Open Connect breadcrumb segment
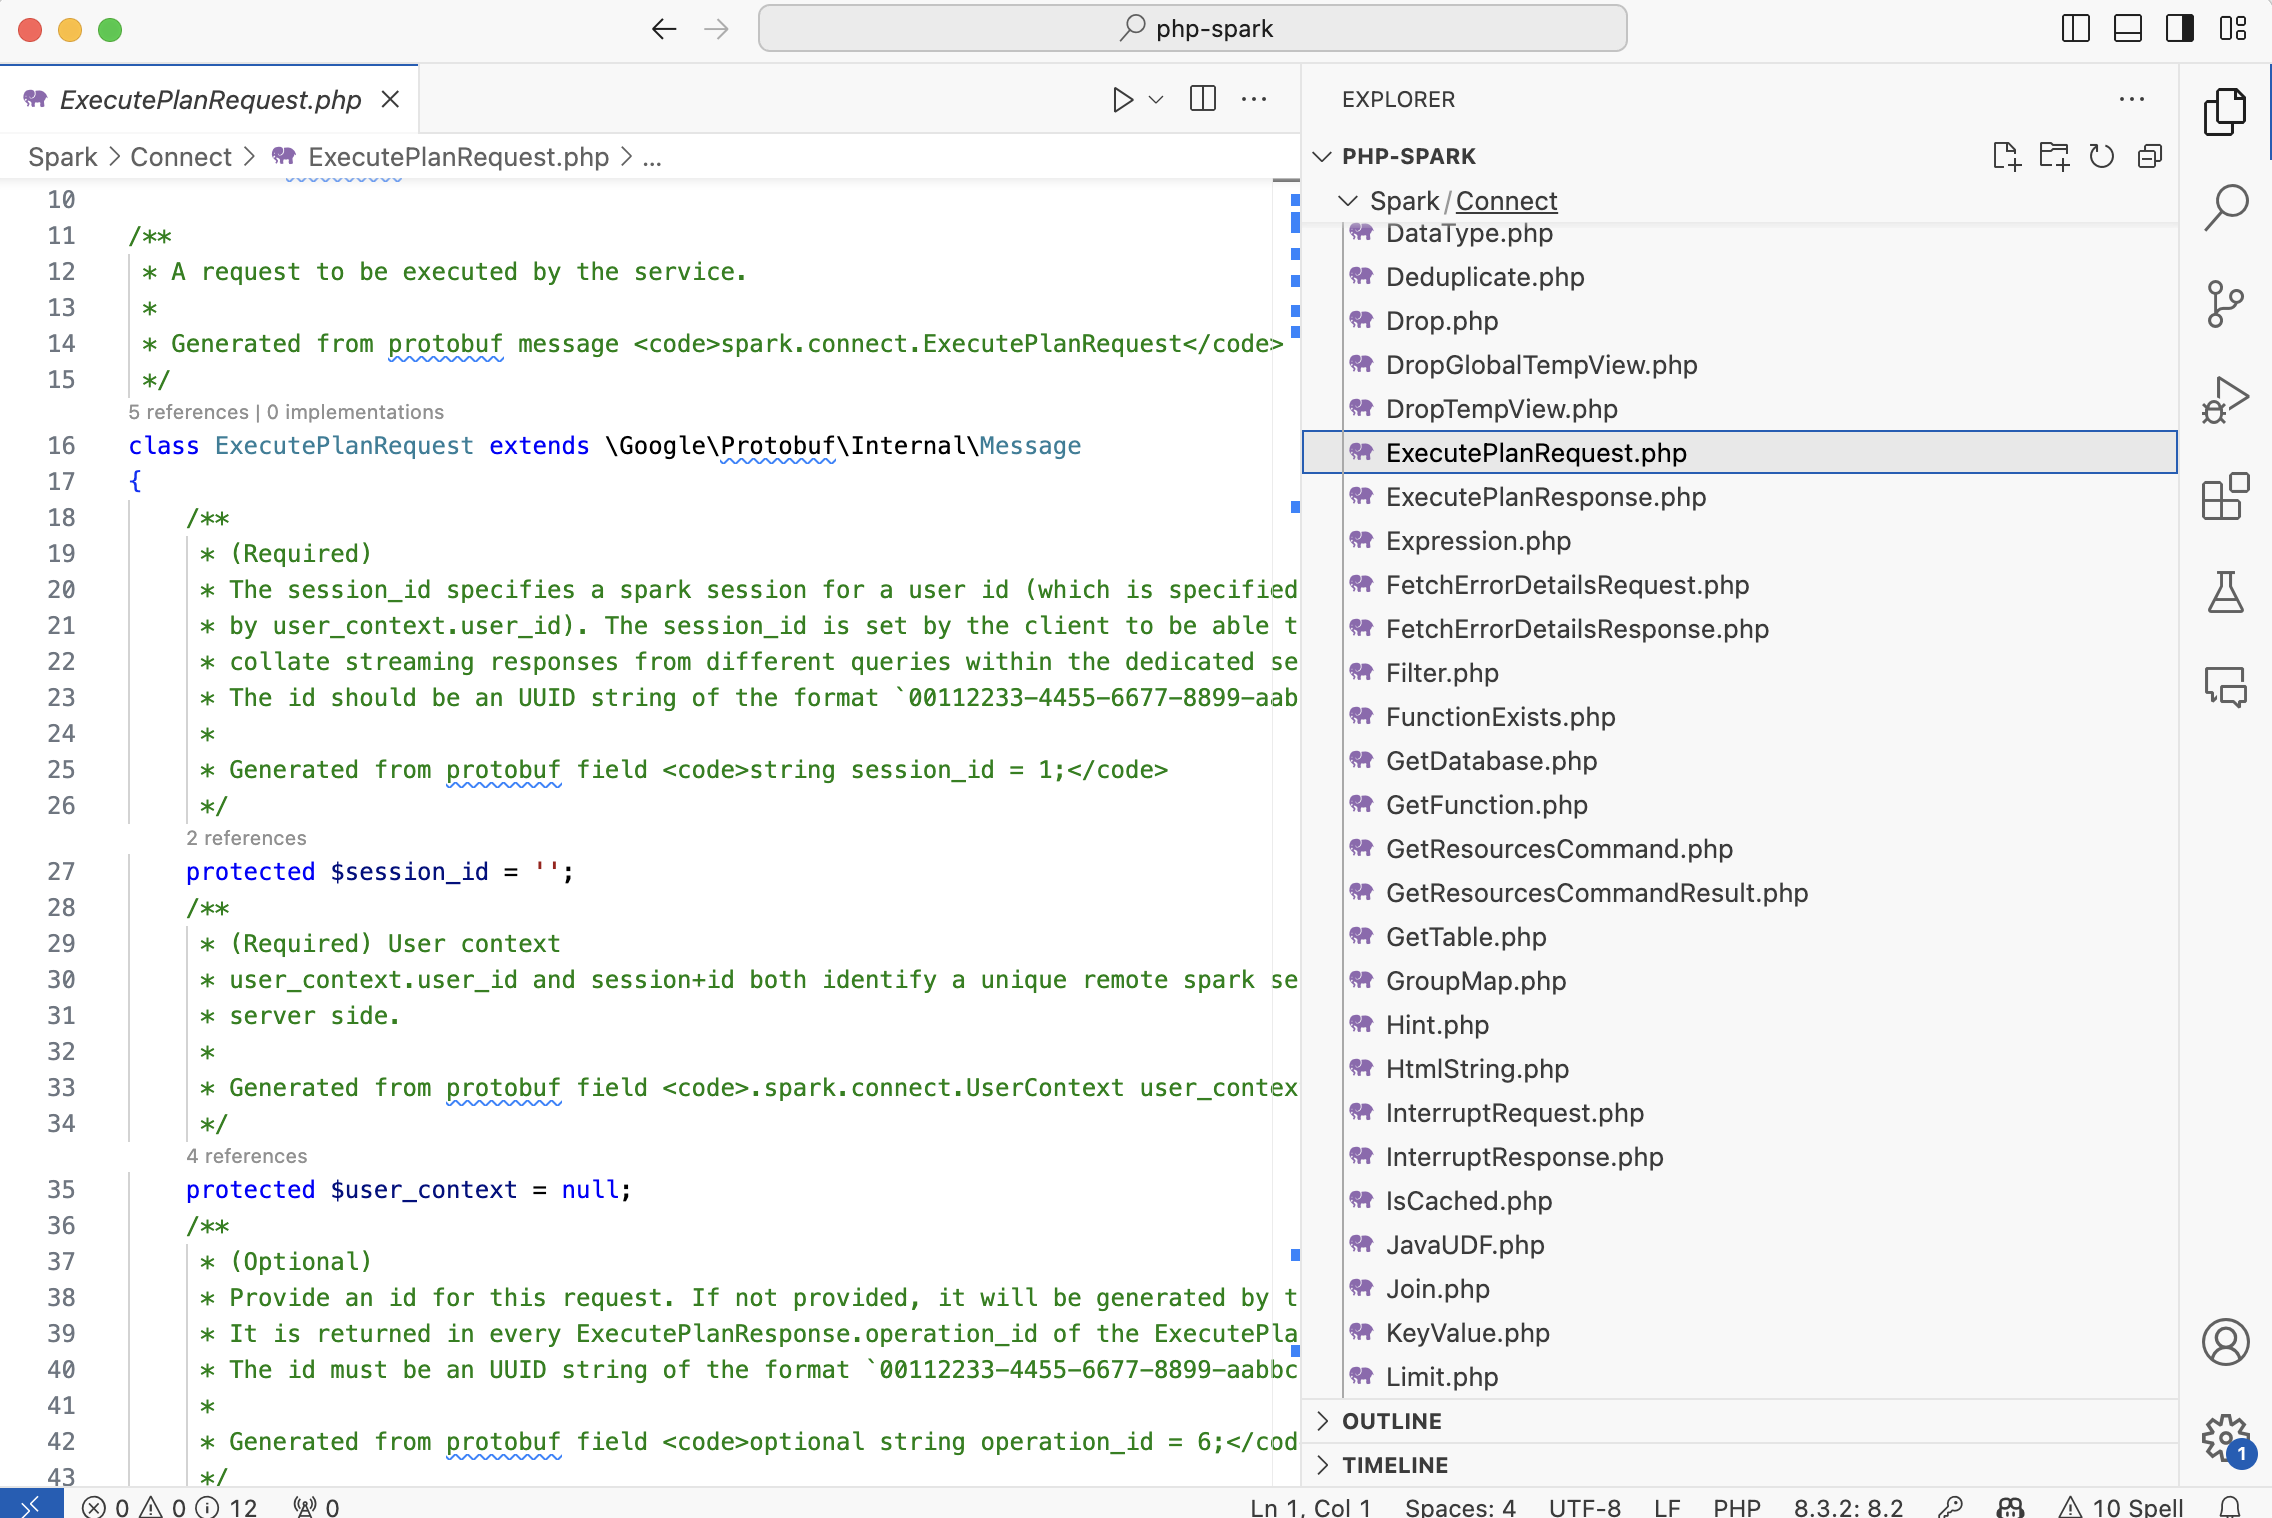Viewport: 2272px width, 1518px height. click(180, 157)
